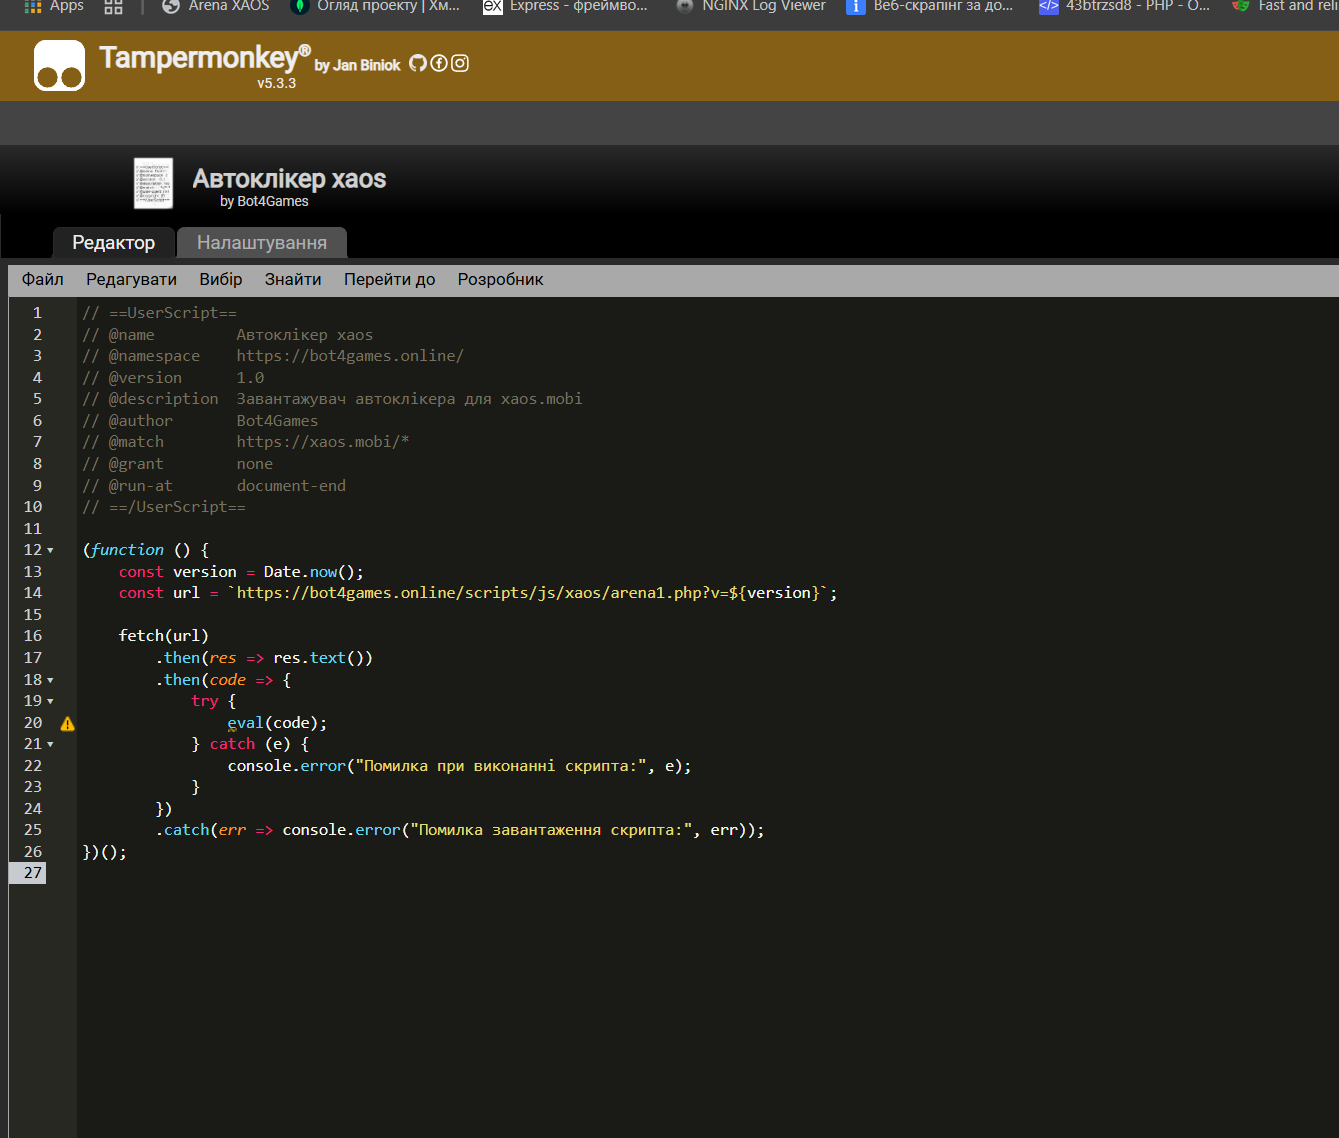Click the 'https://bot4games.online/' namespace text
The image size is (1339, 1138).
pyautogui.click(x=350, y=356)
